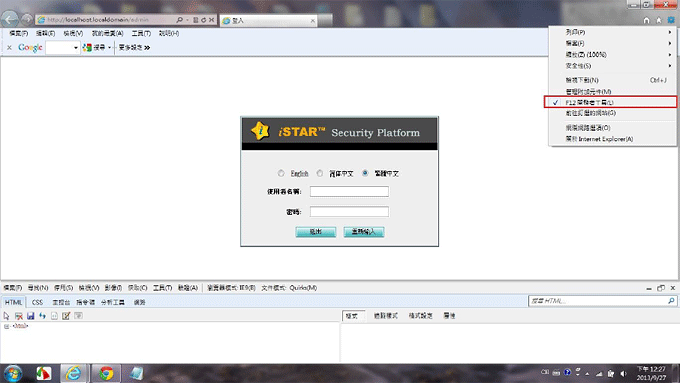Click the refresh icon in address bar
Viewport: 680px width, 383px height.
click(203, 20)
